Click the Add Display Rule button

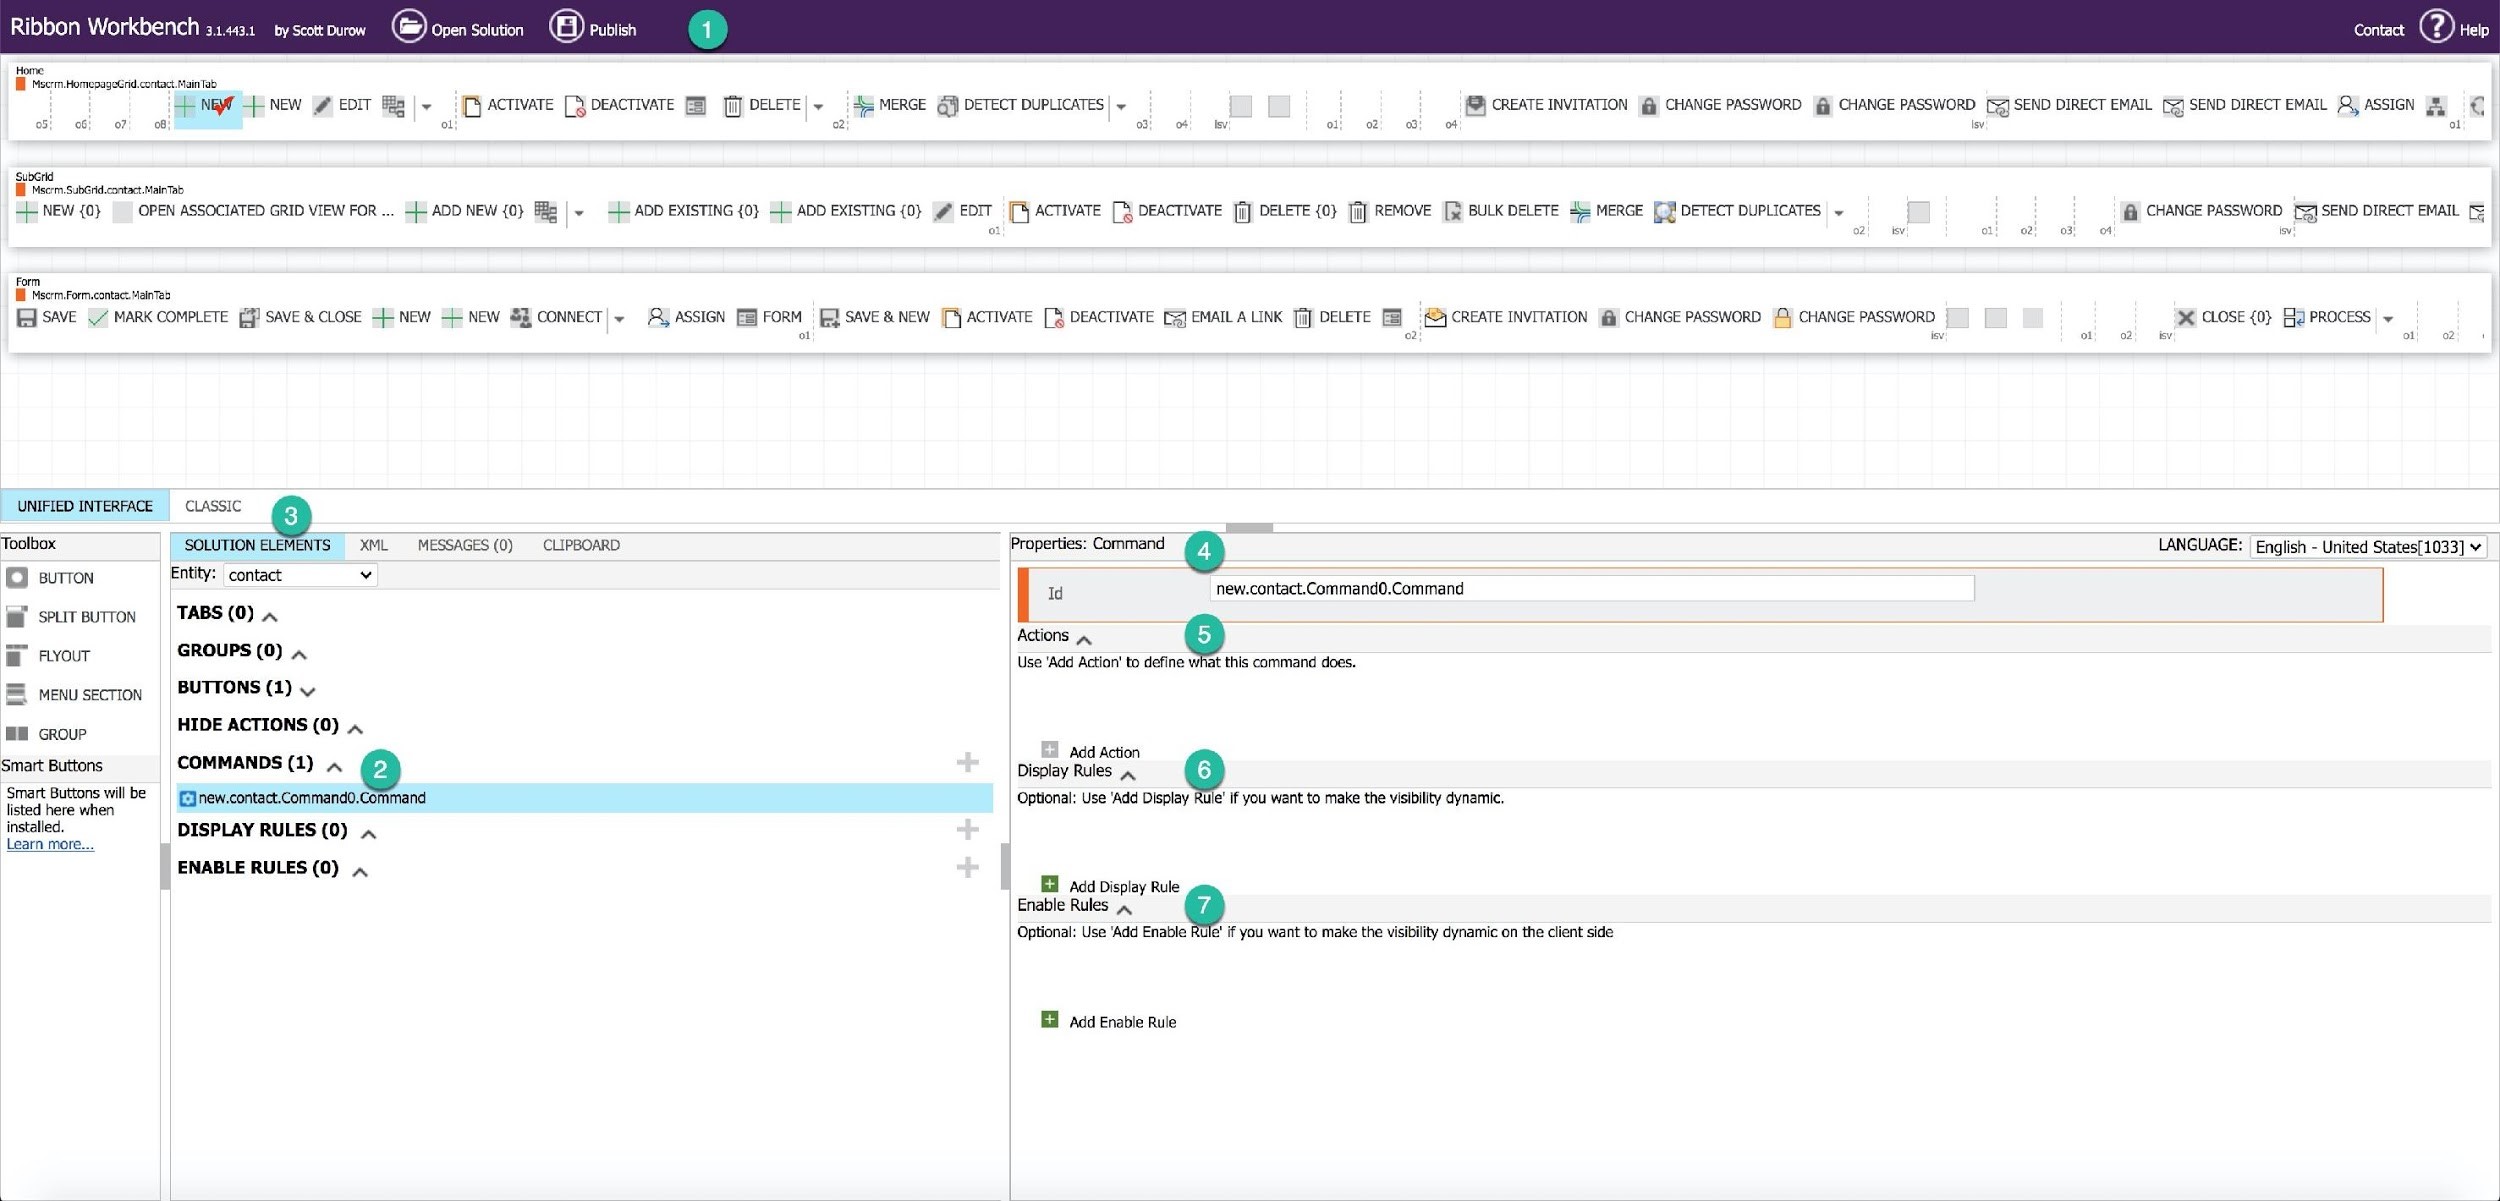pos(1111,887)
